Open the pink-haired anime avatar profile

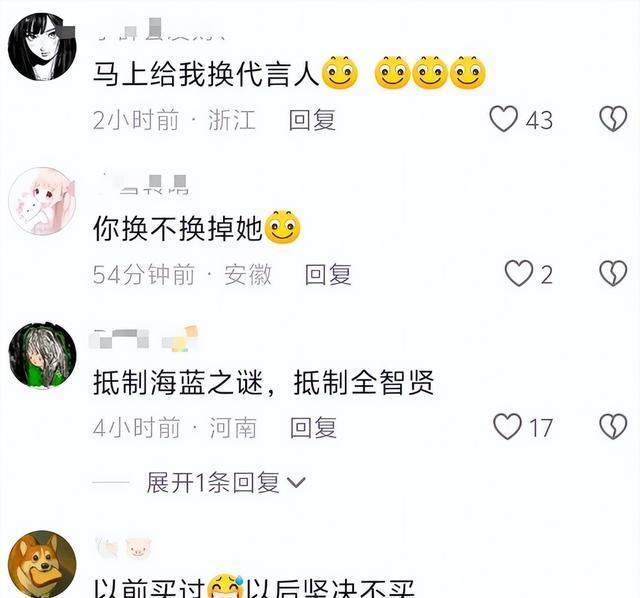coord(42,201)
